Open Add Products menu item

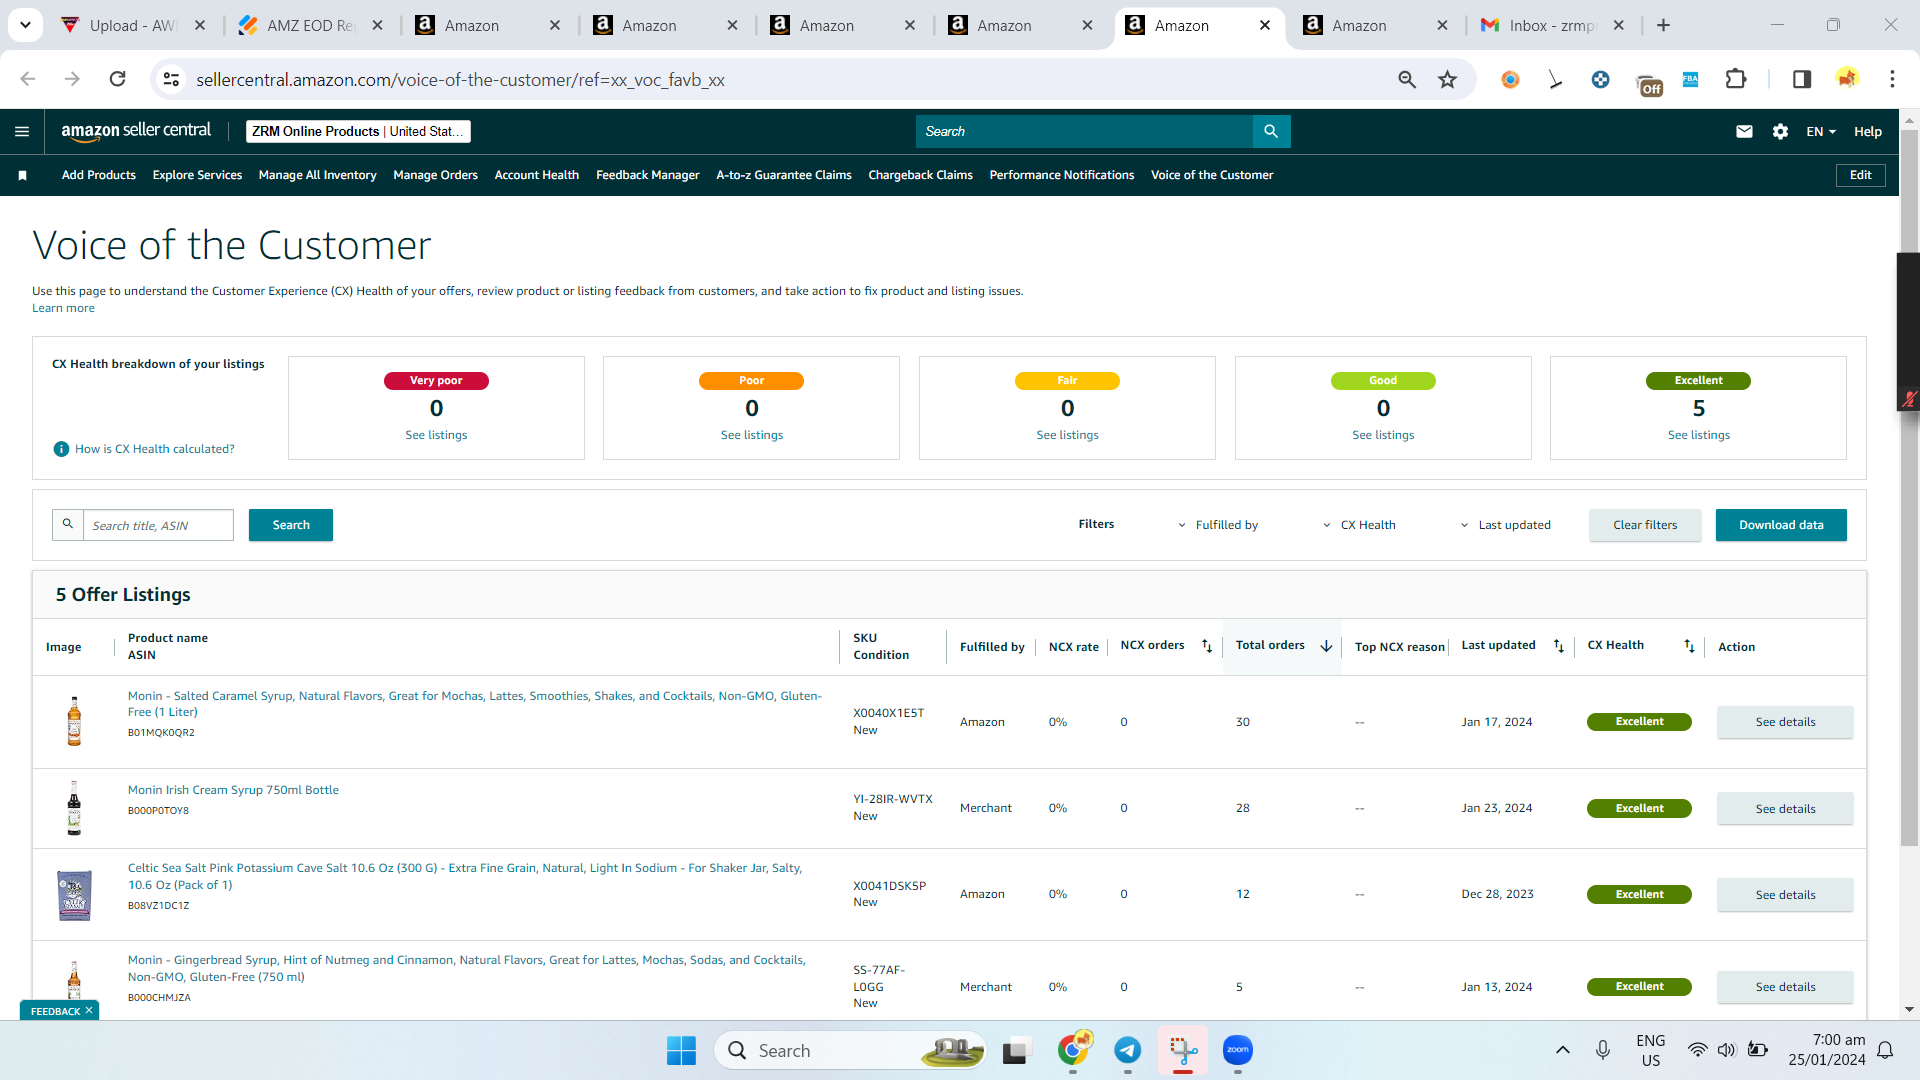point(99,175)
